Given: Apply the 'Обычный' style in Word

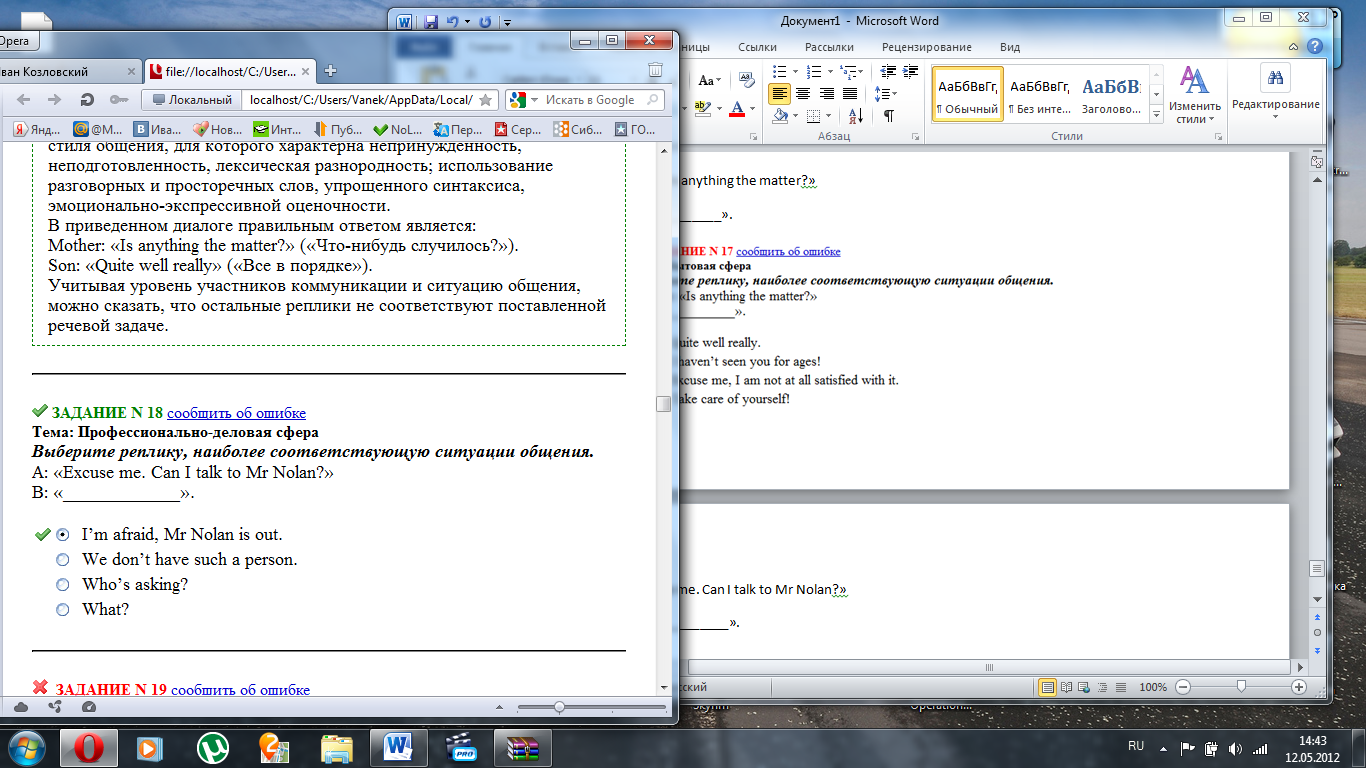Looking at the screenshot, I should pos(967,94).
